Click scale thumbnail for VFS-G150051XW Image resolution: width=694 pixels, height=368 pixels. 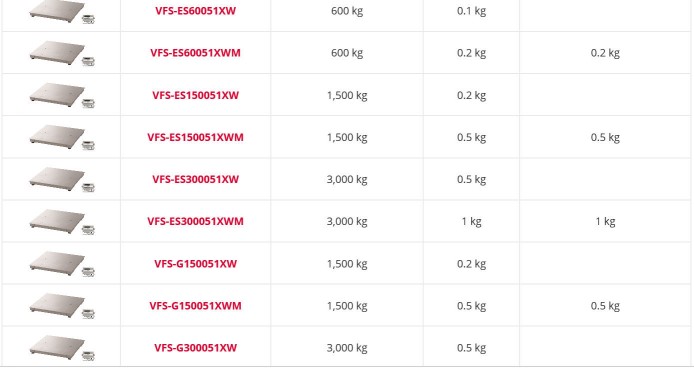pos(62,264)
